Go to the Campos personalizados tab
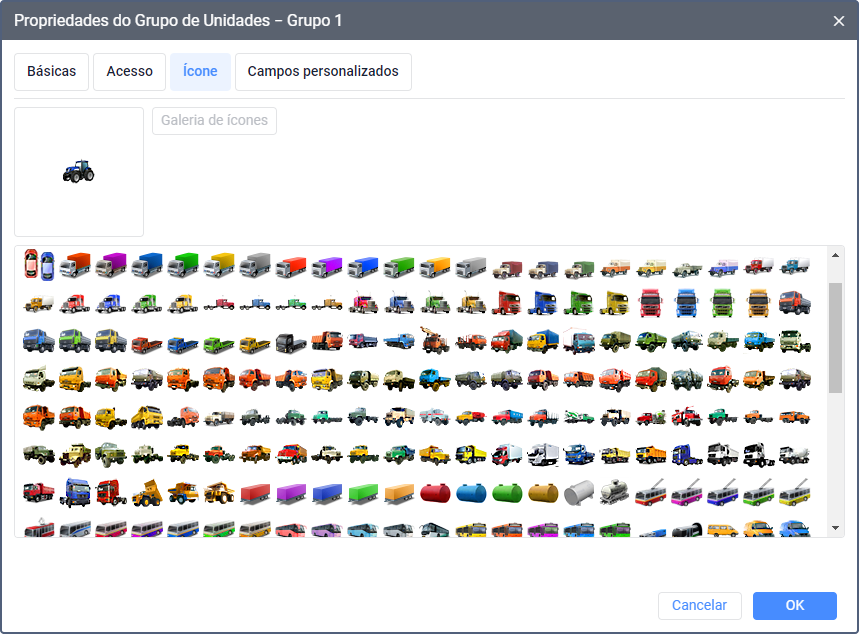The height and width of the screenshot is (634, 860). [323, 71]
